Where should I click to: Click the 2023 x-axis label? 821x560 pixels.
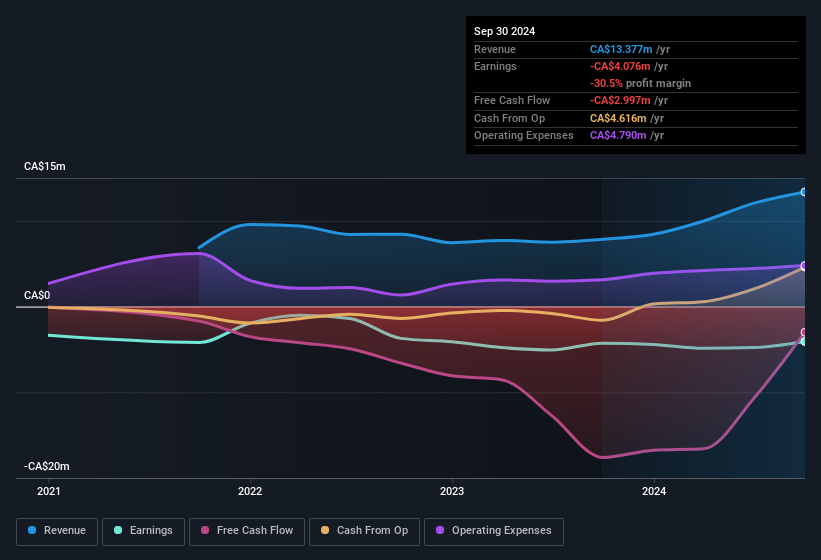(x=452, y=491)
